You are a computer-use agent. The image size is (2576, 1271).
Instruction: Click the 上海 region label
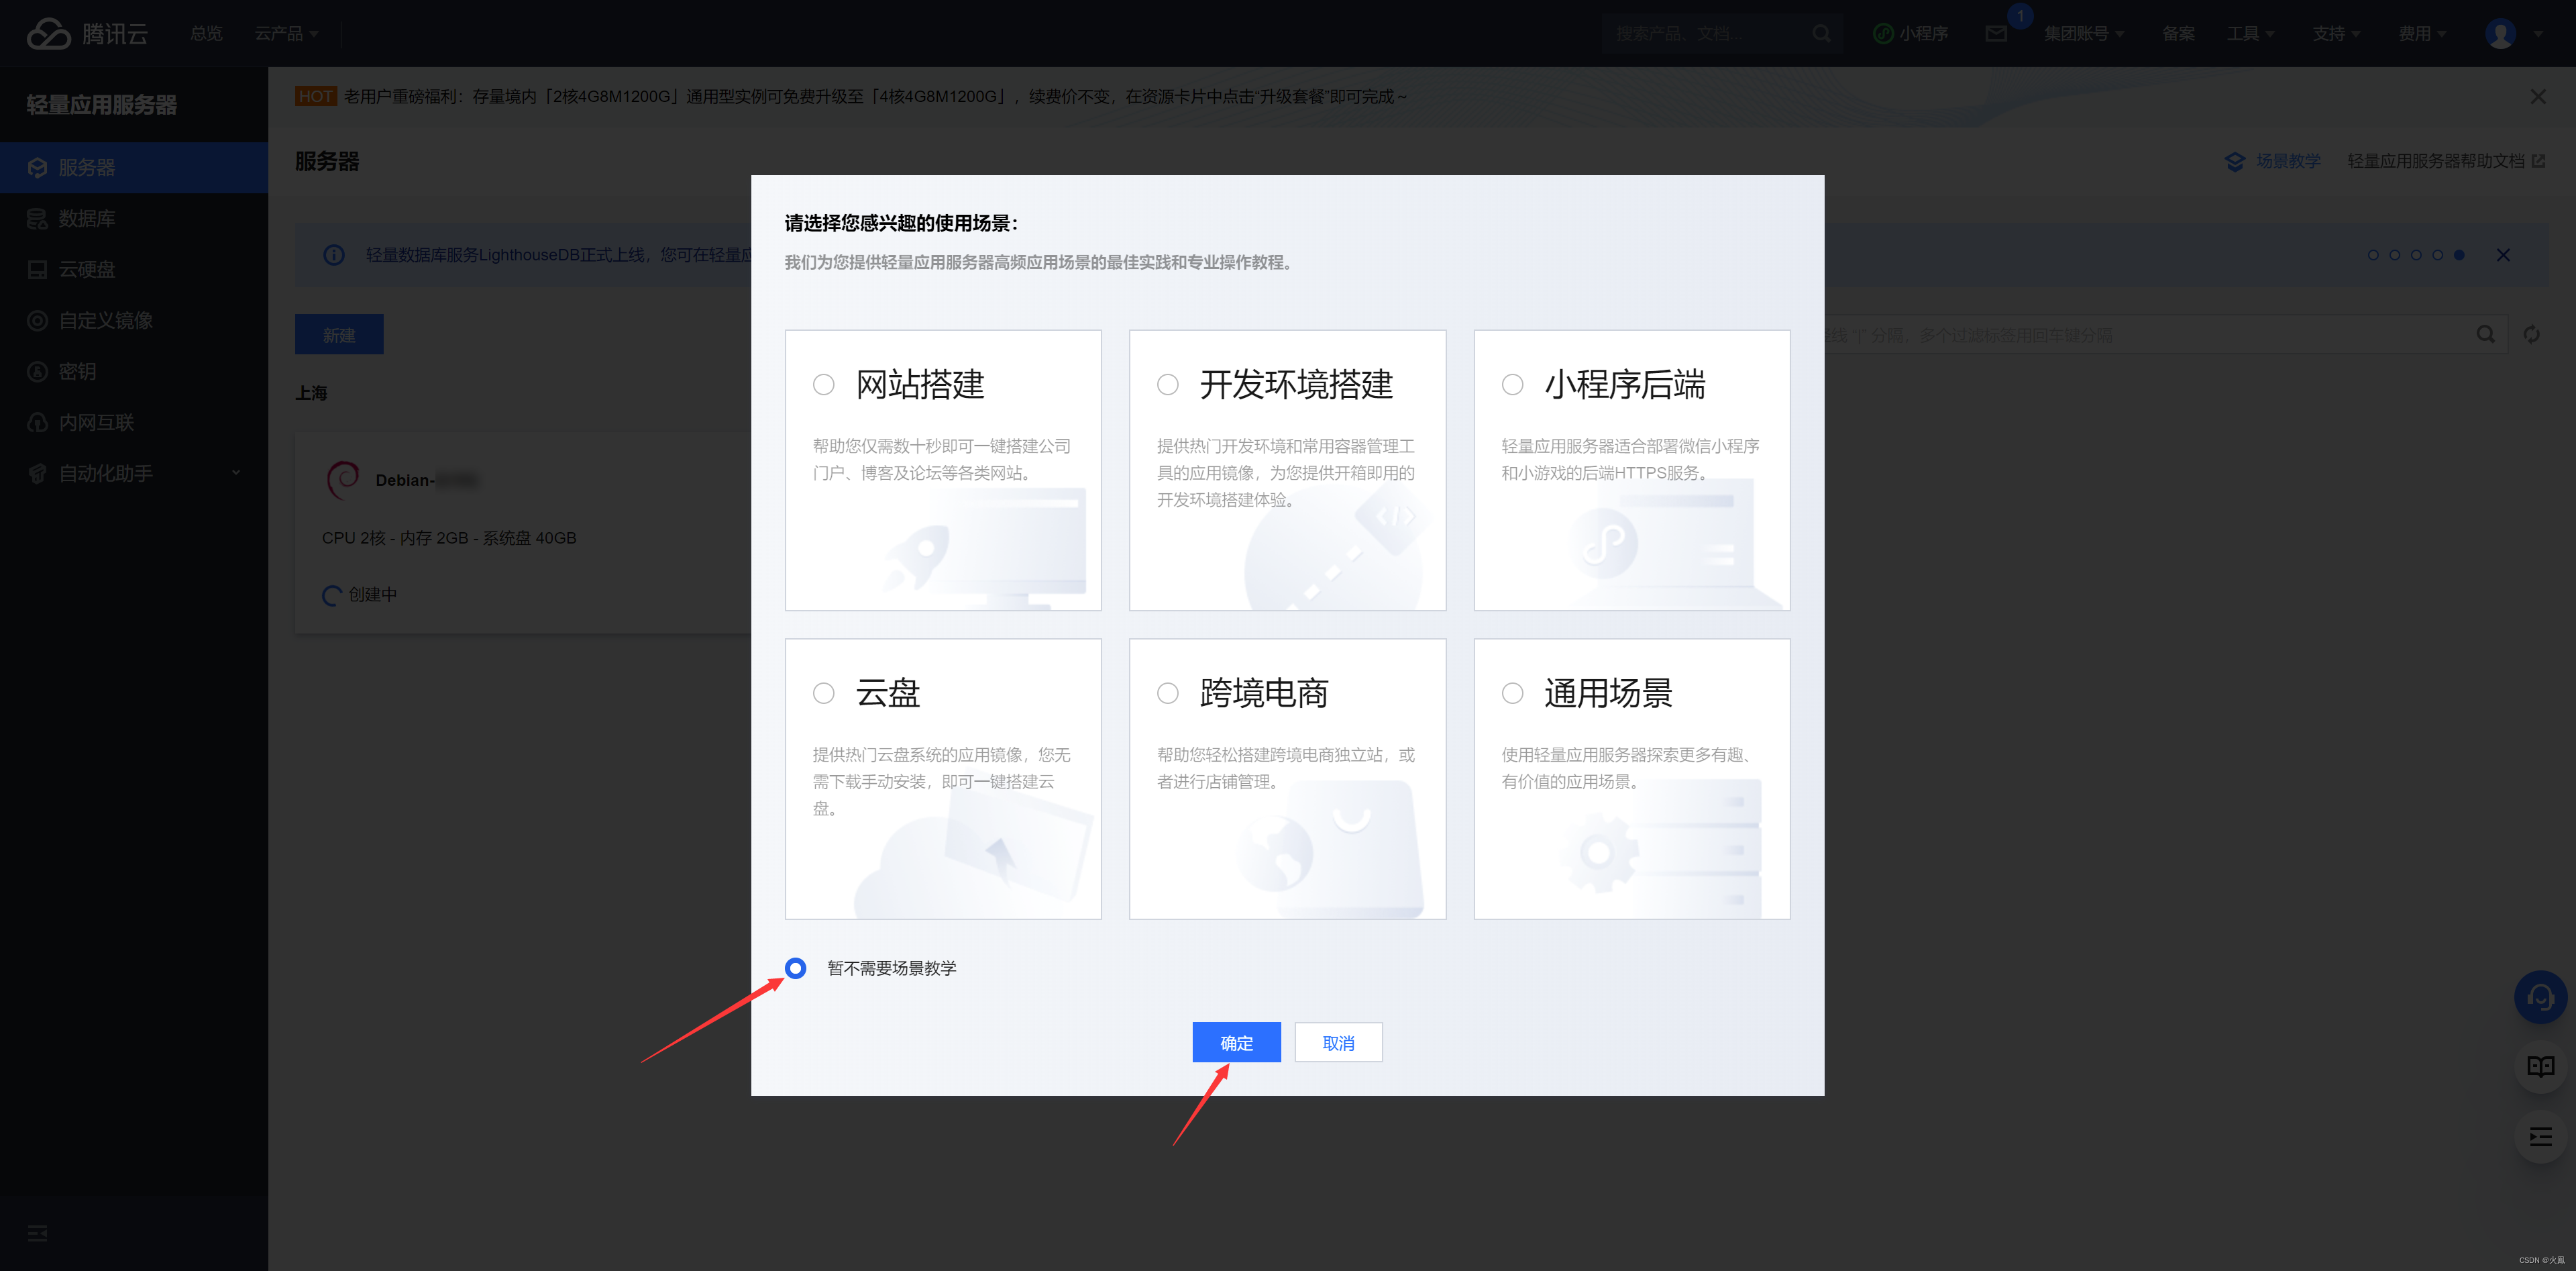(x=311, y=393)
